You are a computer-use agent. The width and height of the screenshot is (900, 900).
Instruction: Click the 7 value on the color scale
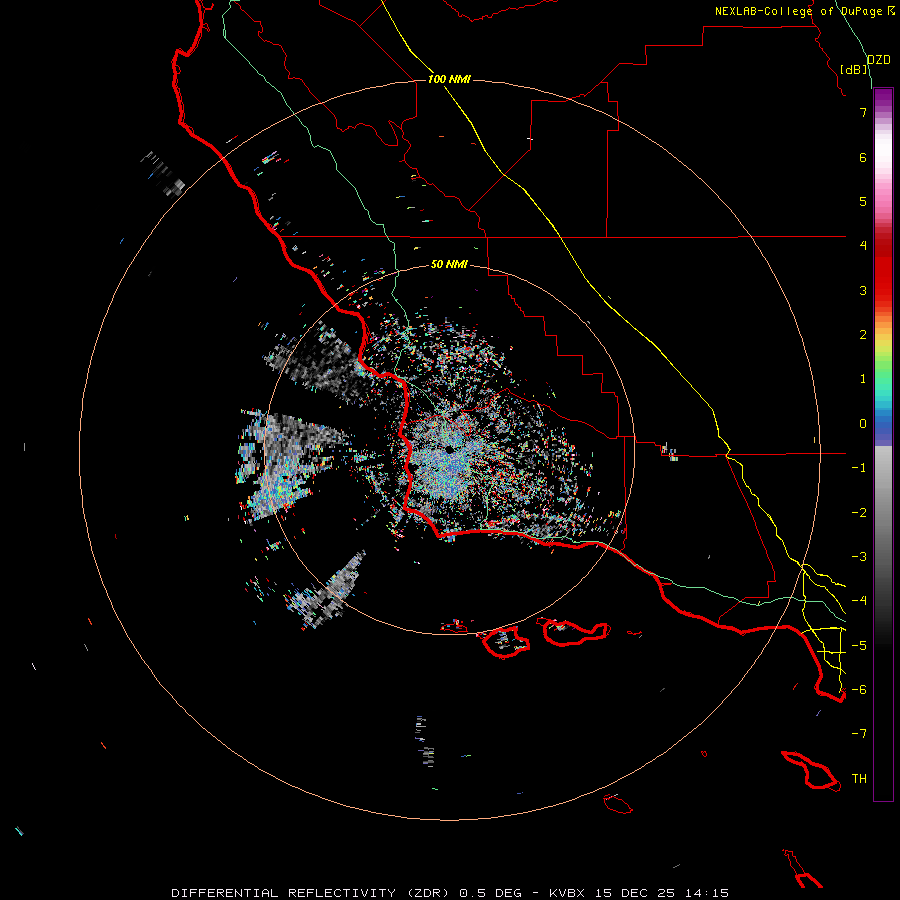(863, 112)
